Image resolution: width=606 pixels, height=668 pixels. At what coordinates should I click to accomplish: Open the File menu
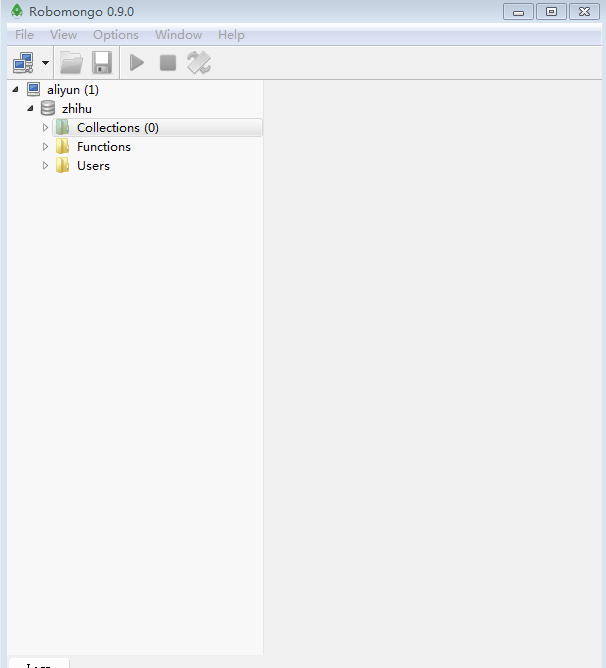[24, 35]
